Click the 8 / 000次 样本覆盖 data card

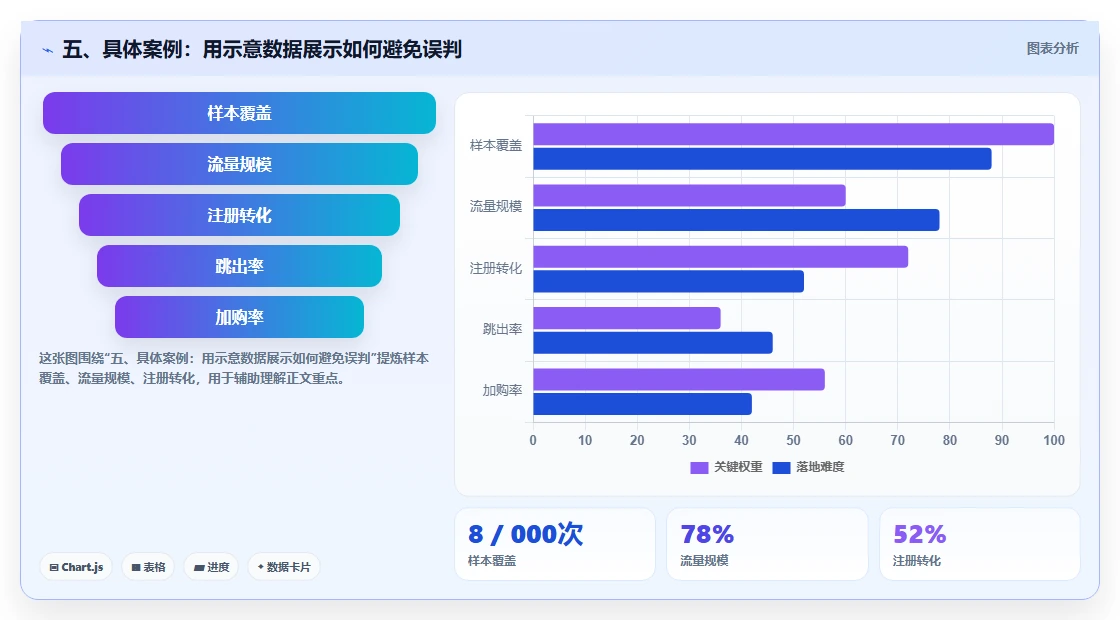coord(555,544)
